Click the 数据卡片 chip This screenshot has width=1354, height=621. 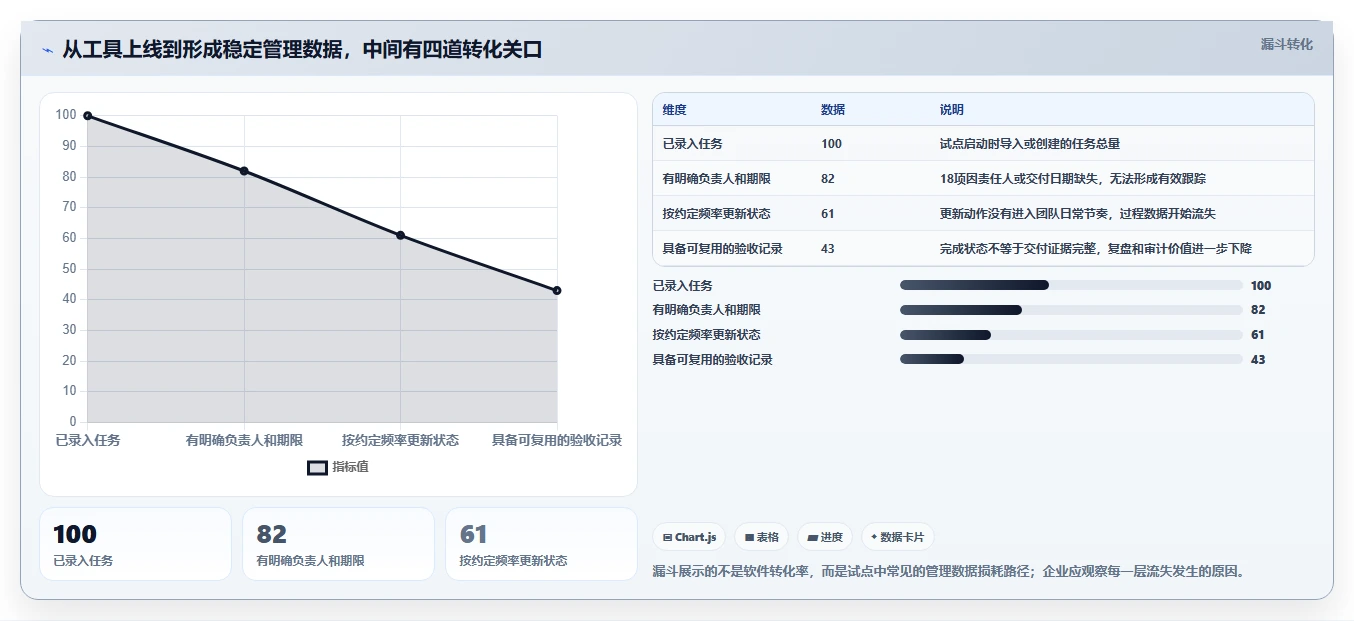coord(897,537)
